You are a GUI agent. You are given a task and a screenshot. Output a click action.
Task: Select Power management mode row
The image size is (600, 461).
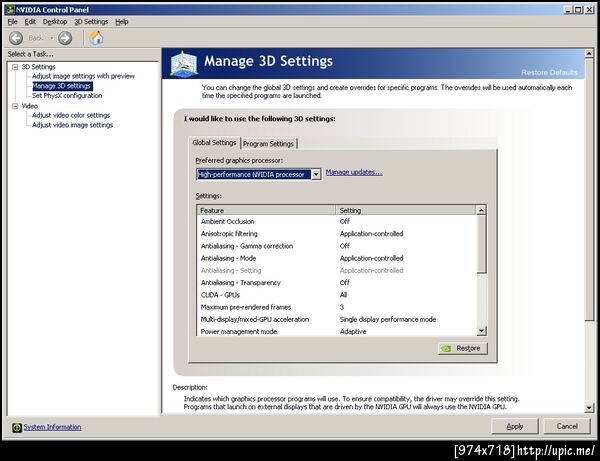click(x=337, y=331)
